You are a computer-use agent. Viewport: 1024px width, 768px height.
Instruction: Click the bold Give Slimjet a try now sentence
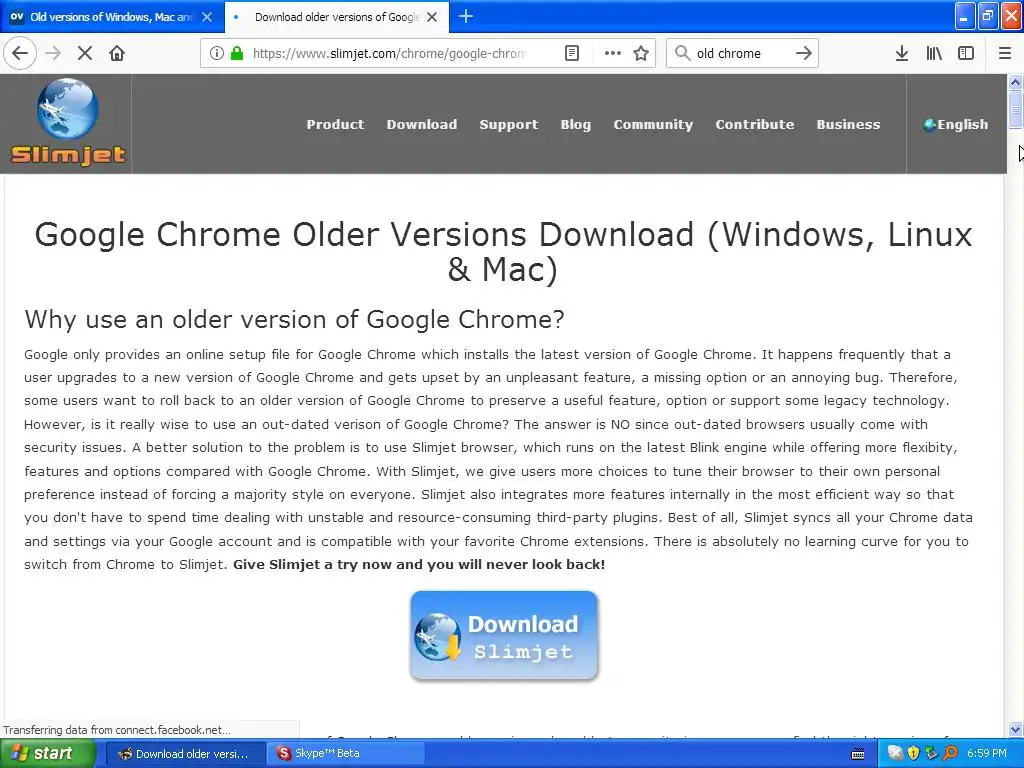point(419,564)
